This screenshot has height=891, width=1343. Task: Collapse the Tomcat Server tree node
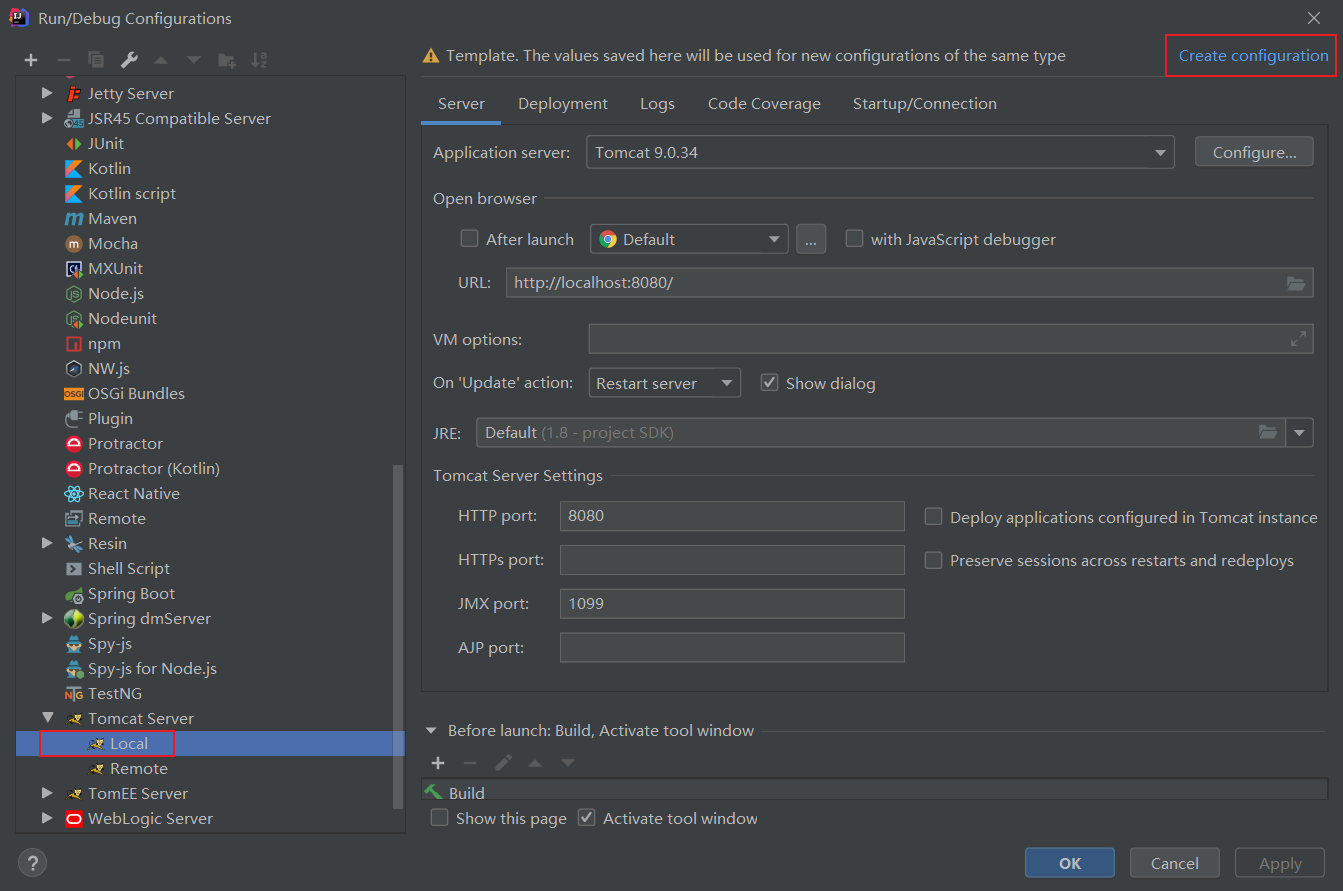(47, 718)
